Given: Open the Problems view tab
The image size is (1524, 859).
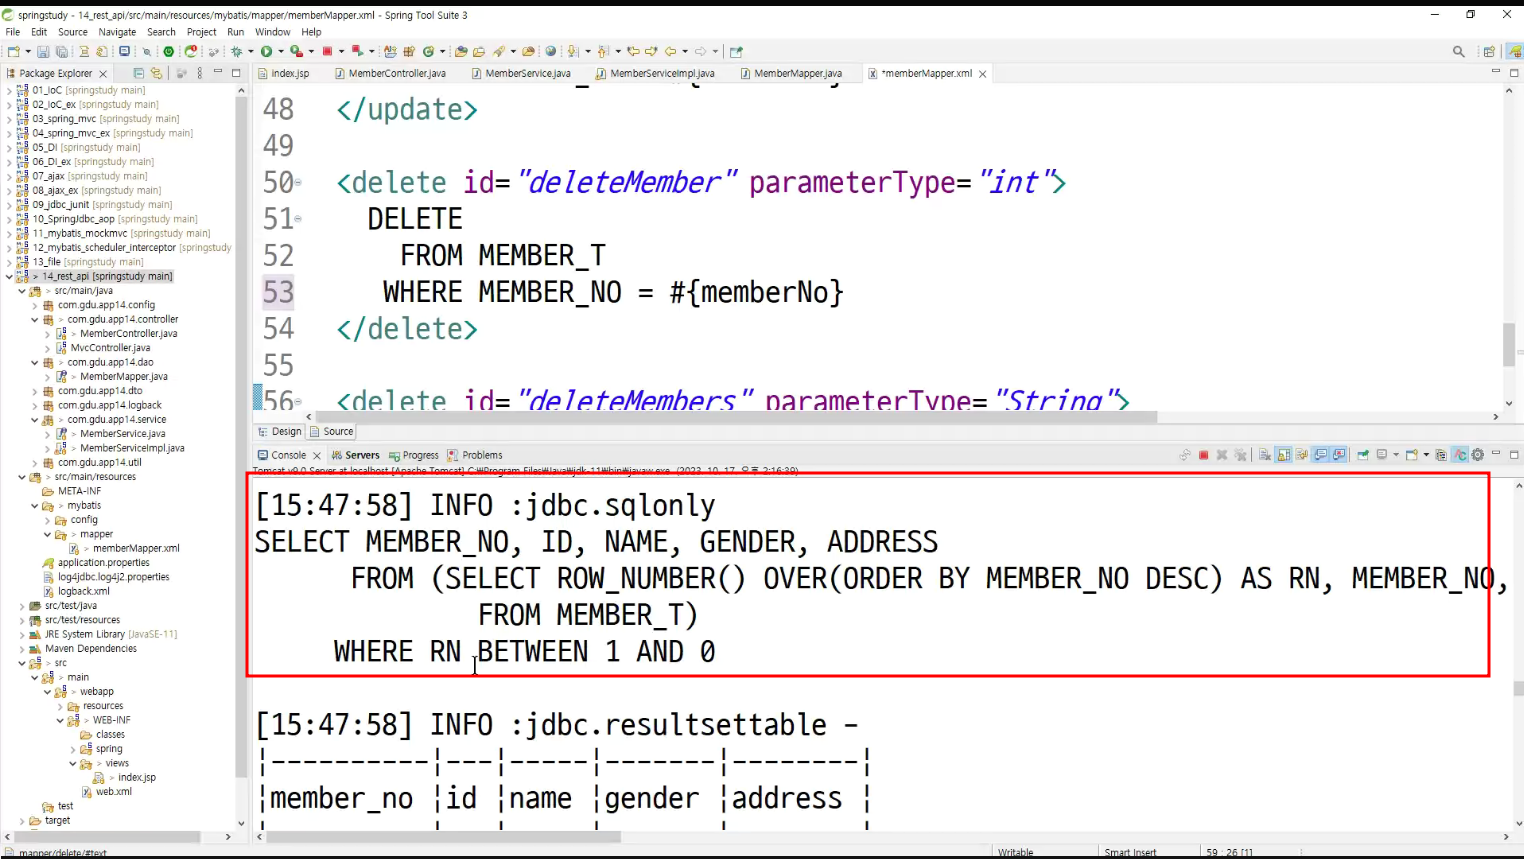Looking at the screenshot, I should click(x=475, y=455).
